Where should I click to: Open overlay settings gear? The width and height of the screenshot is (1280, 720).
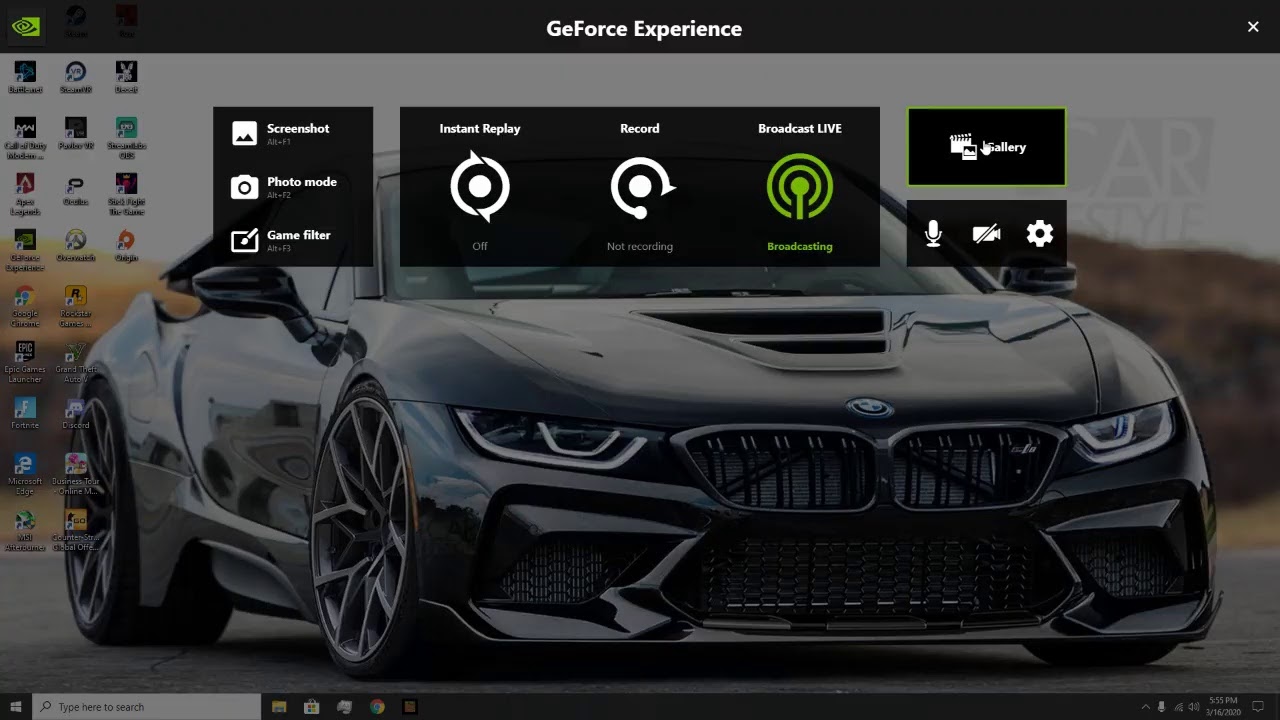1040,234
